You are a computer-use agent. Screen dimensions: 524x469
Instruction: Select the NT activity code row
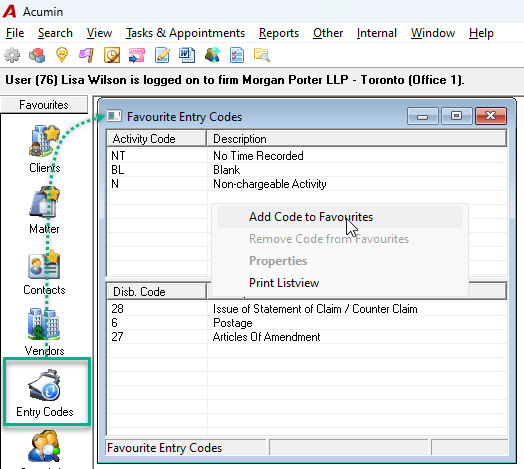(307, 156)
